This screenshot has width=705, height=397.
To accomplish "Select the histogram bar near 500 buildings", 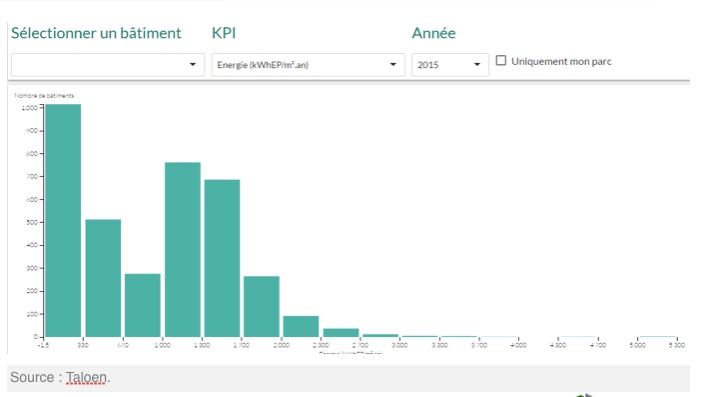I will point(103,278).
